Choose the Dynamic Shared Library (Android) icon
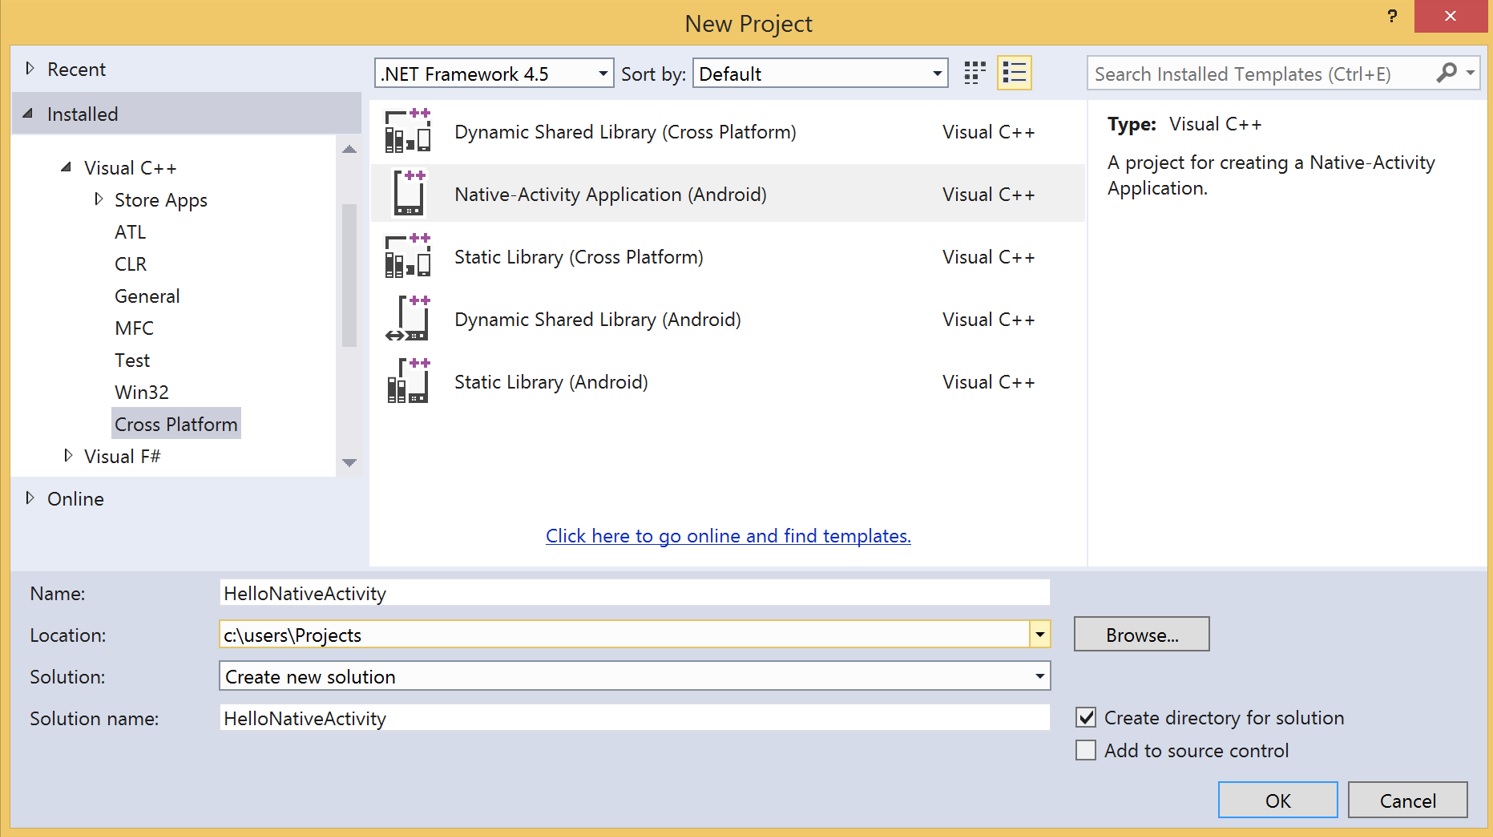 pos(408,319)
